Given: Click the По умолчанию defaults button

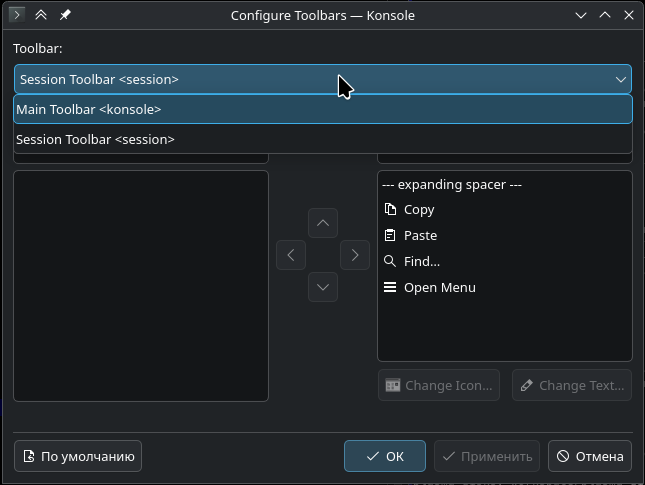Looking at the screenshot, I should coord(78,456).
